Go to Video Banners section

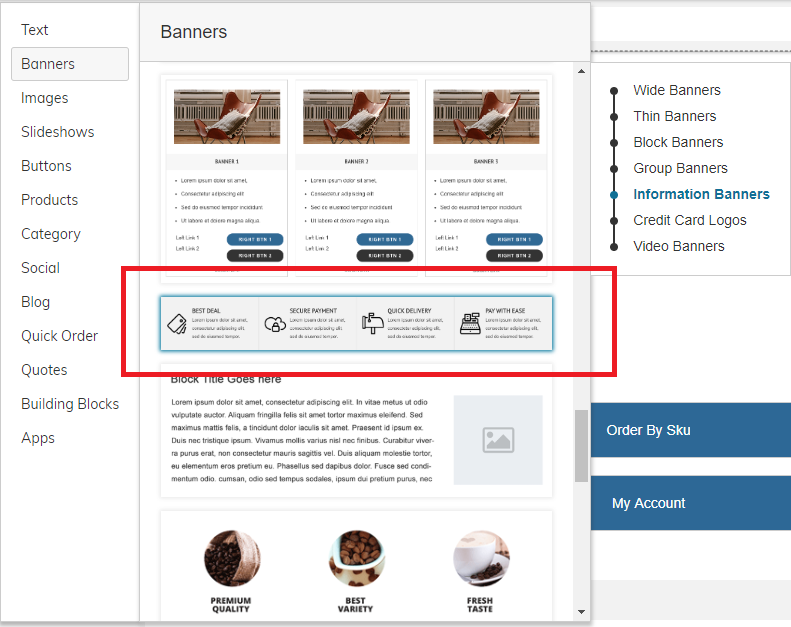tap(679, 246)
